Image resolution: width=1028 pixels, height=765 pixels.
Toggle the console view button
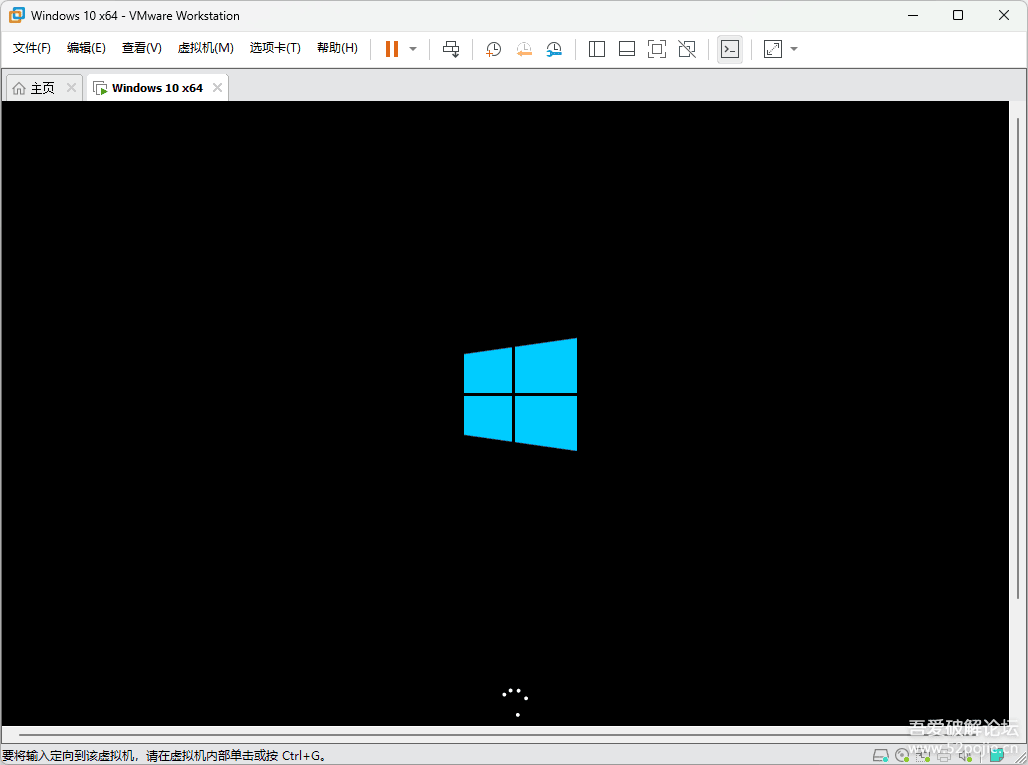pyautogui.click(x=730, y=48)
